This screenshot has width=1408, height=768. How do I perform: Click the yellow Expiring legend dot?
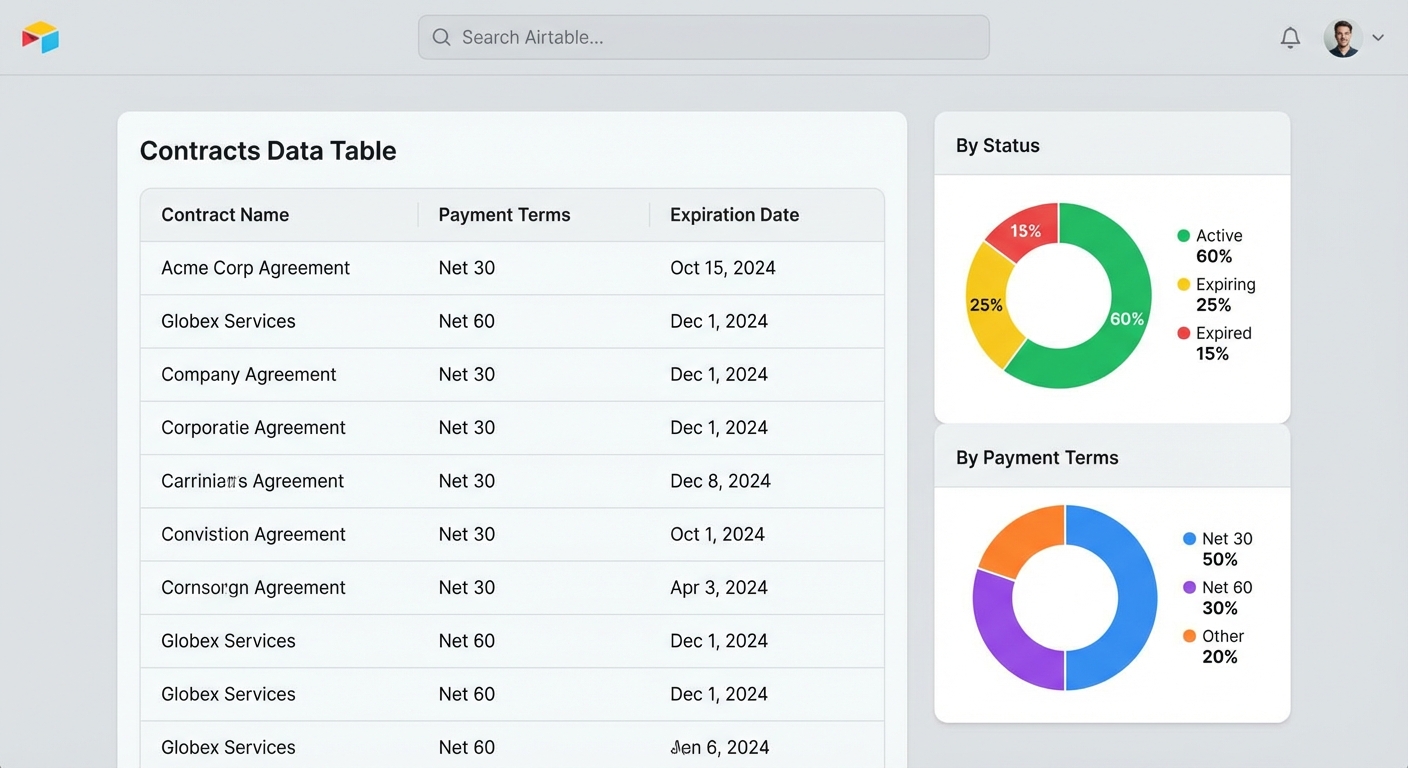(1183, 284)
